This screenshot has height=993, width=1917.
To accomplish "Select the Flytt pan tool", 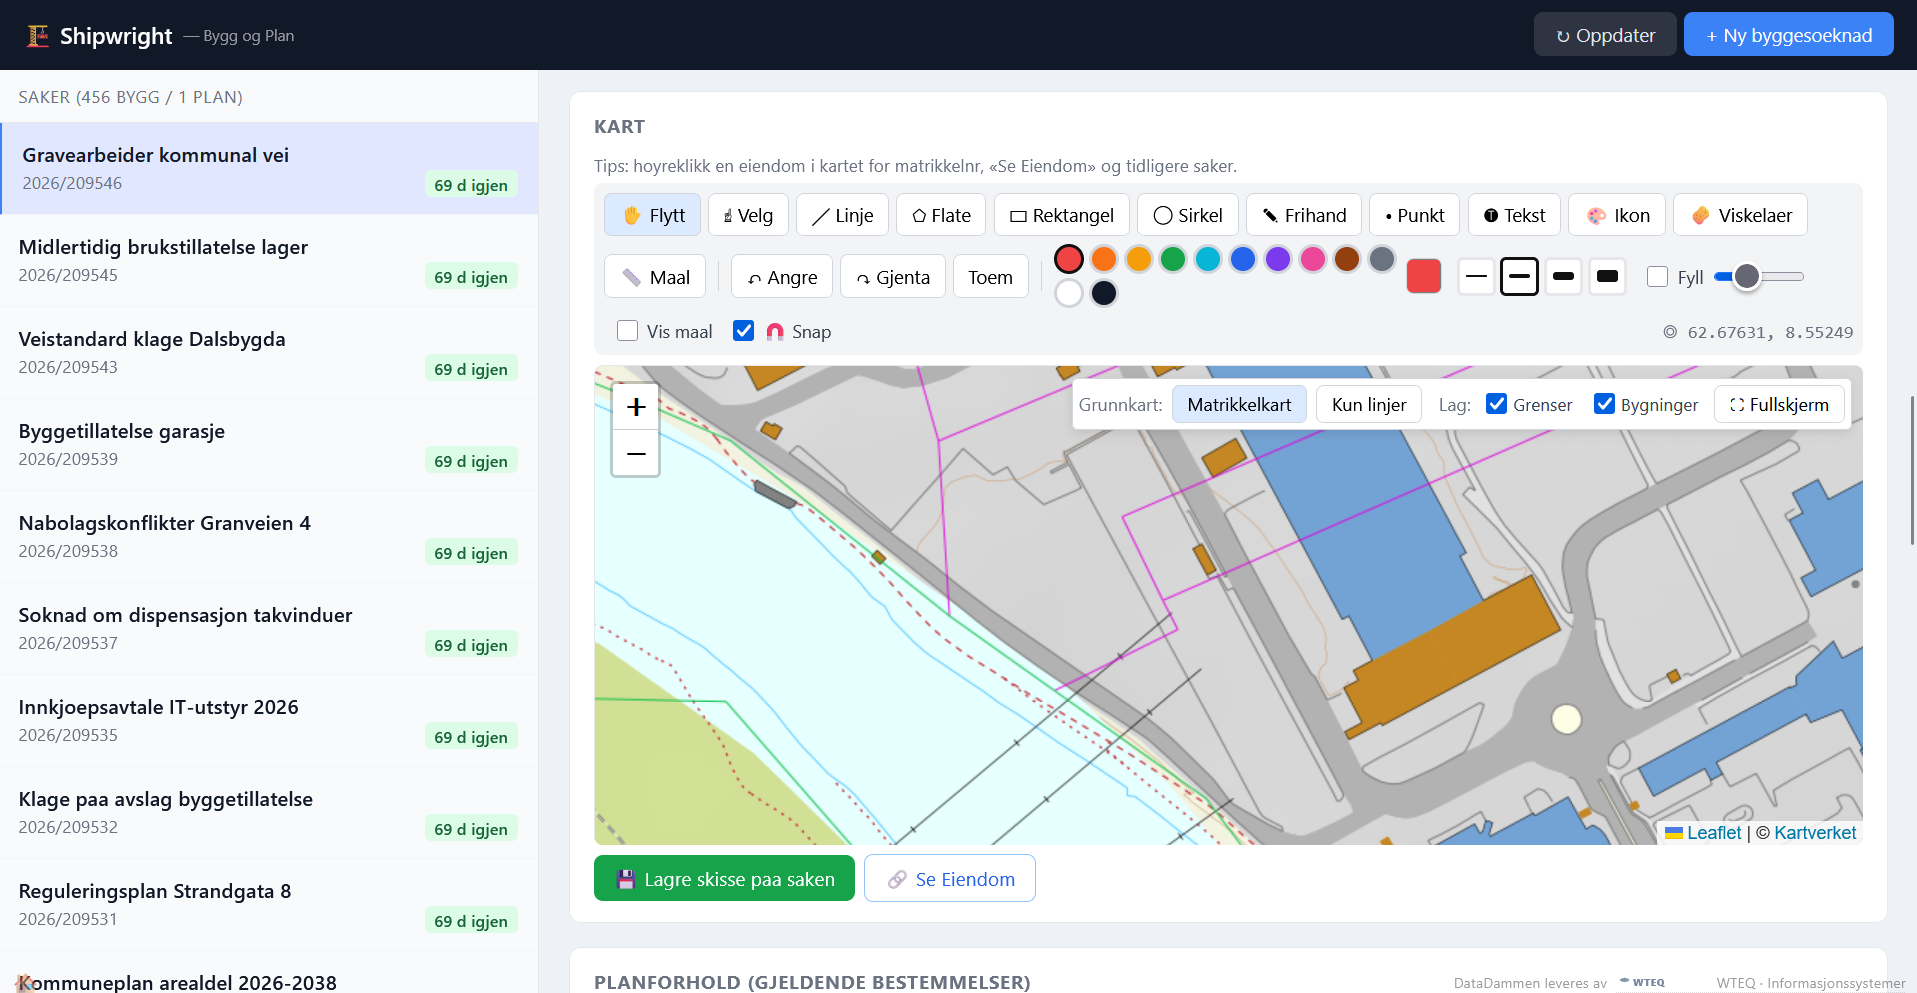I will click(652, 215).
